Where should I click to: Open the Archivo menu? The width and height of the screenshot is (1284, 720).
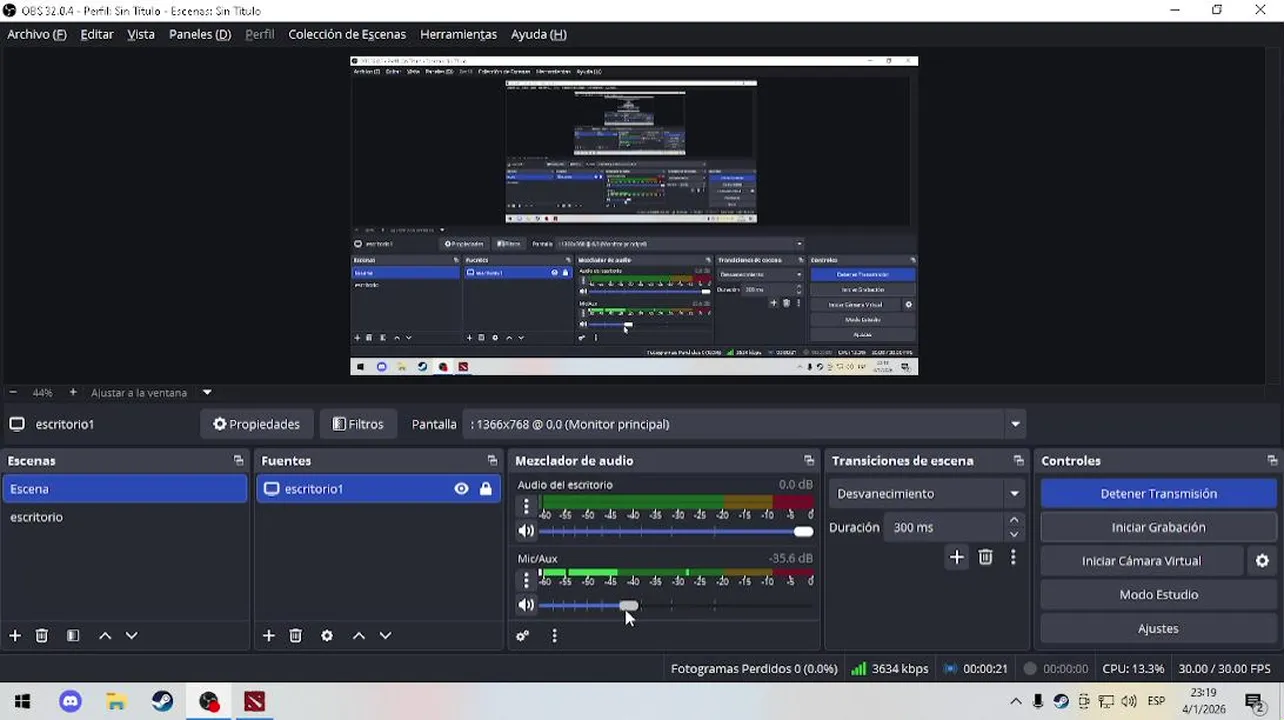(37, 34)
